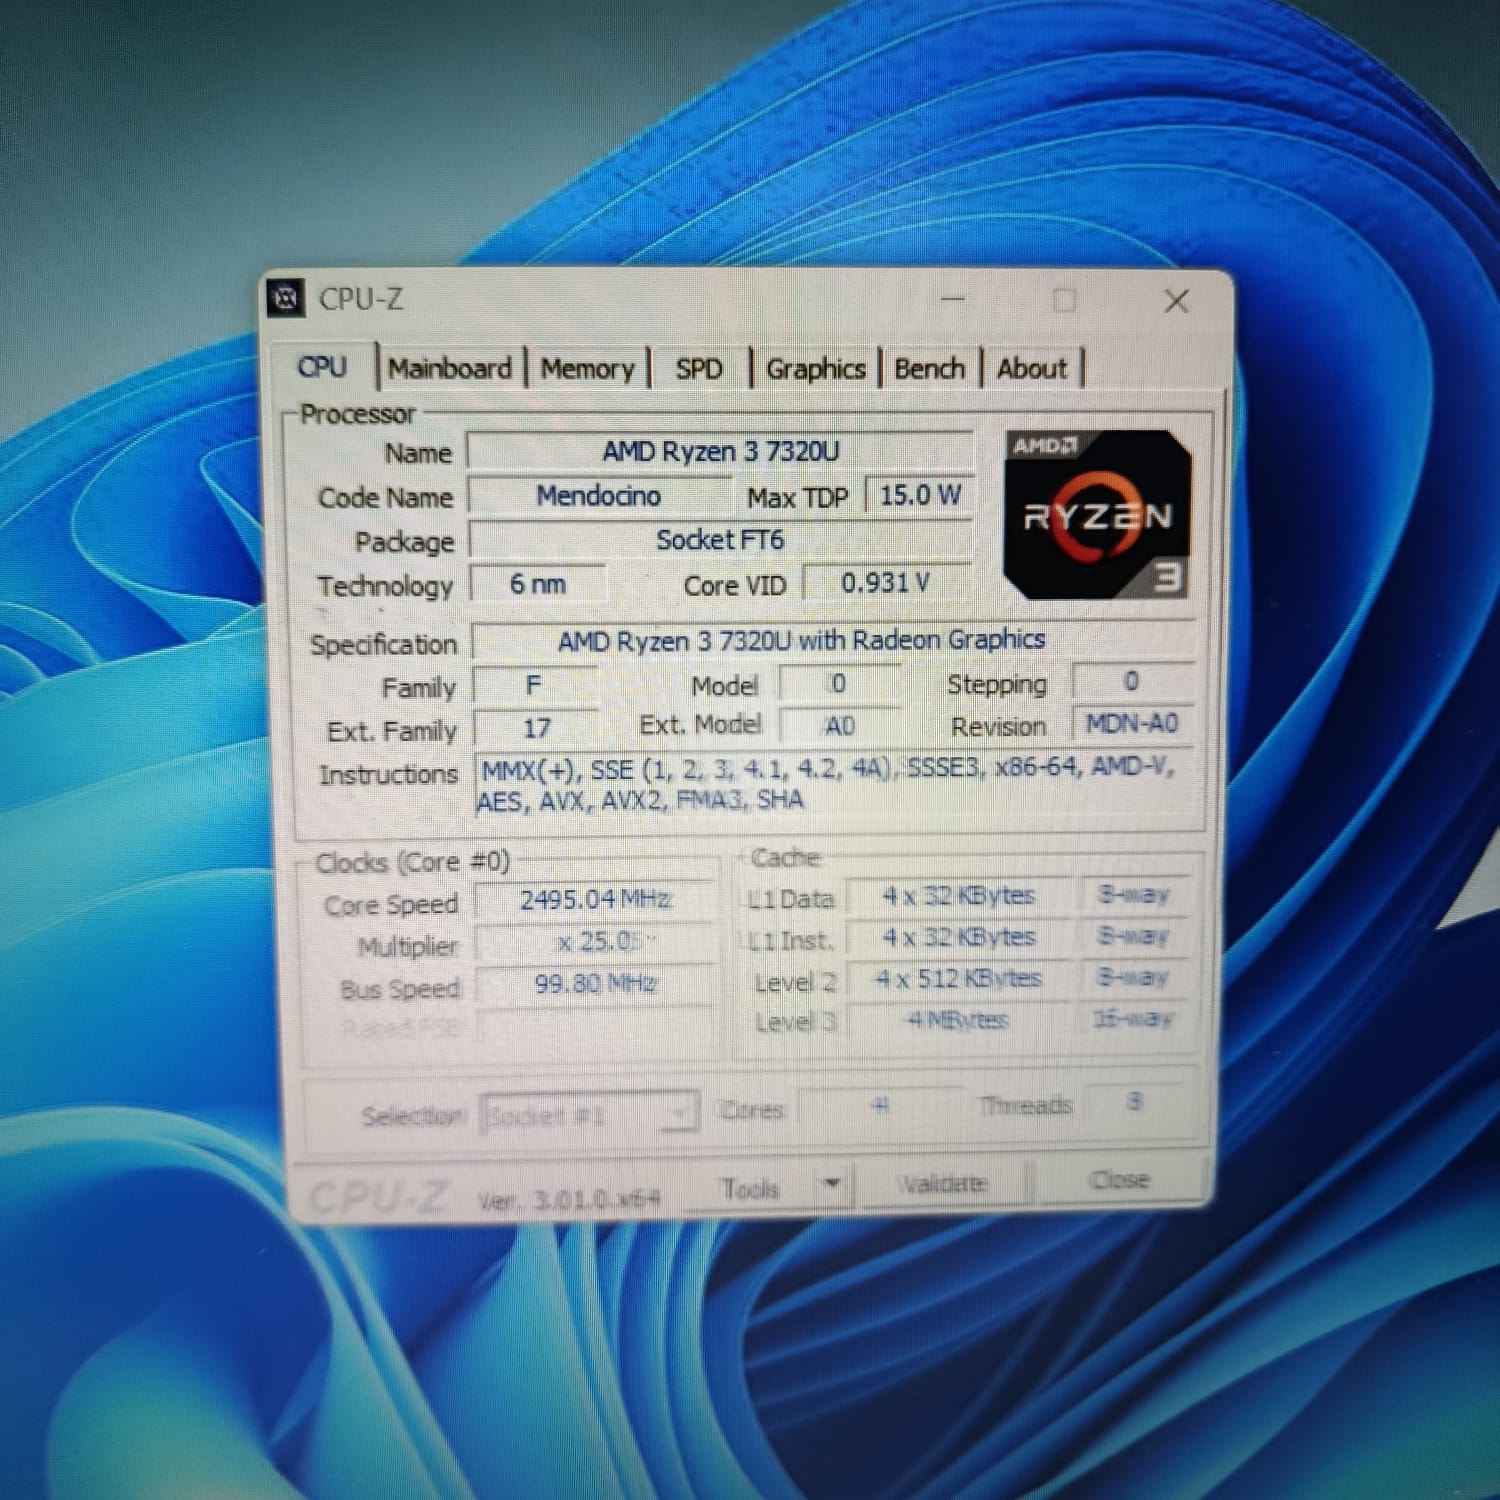Click the Multiplier value x 25.0
This screenshot has height=1500, width=1500.
click(596, 942)
